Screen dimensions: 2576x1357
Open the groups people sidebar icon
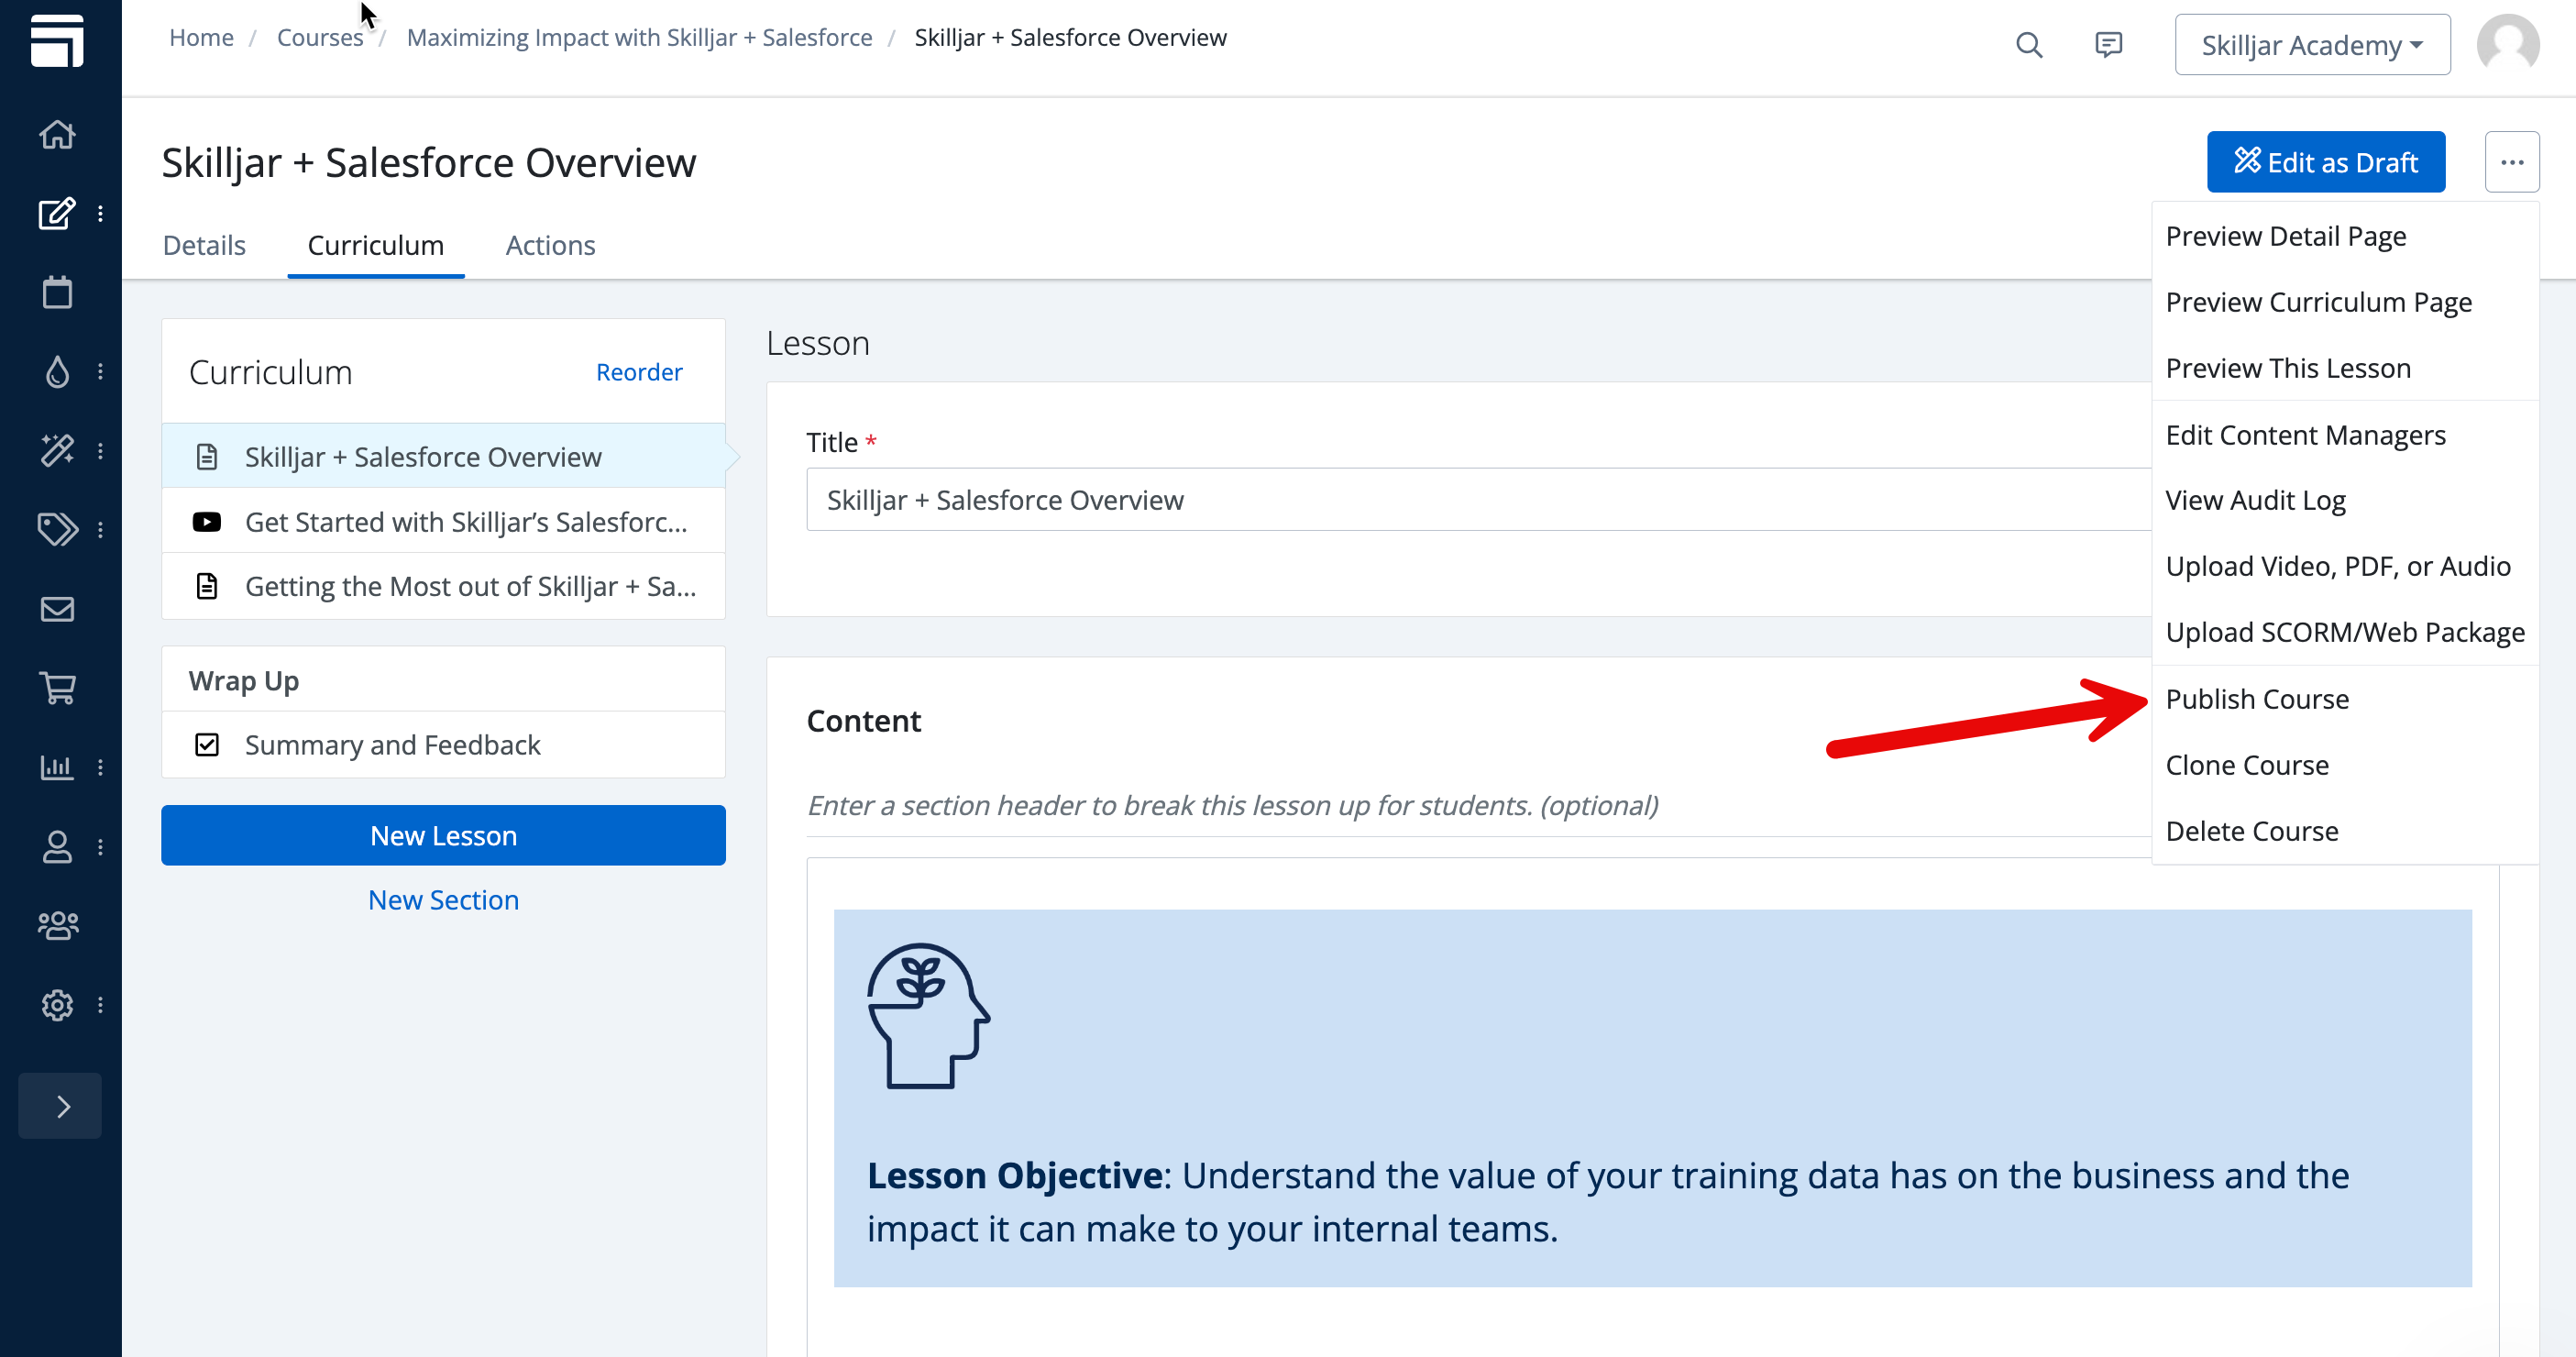click(x=57, y=925)
